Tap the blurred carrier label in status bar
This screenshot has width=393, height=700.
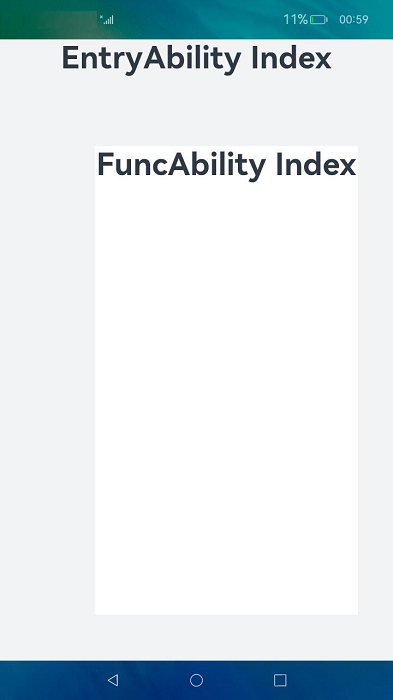[x=67, y=20]
